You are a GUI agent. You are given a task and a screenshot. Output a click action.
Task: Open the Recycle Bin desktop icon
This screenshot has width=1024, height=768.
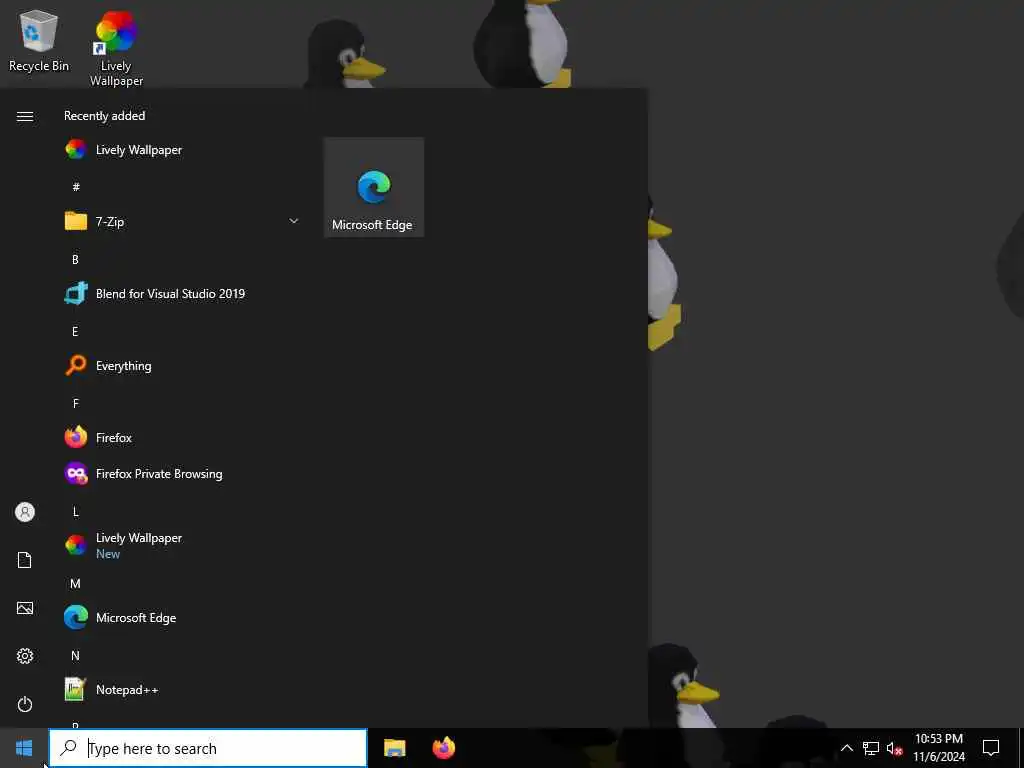[x=39, y=40]
